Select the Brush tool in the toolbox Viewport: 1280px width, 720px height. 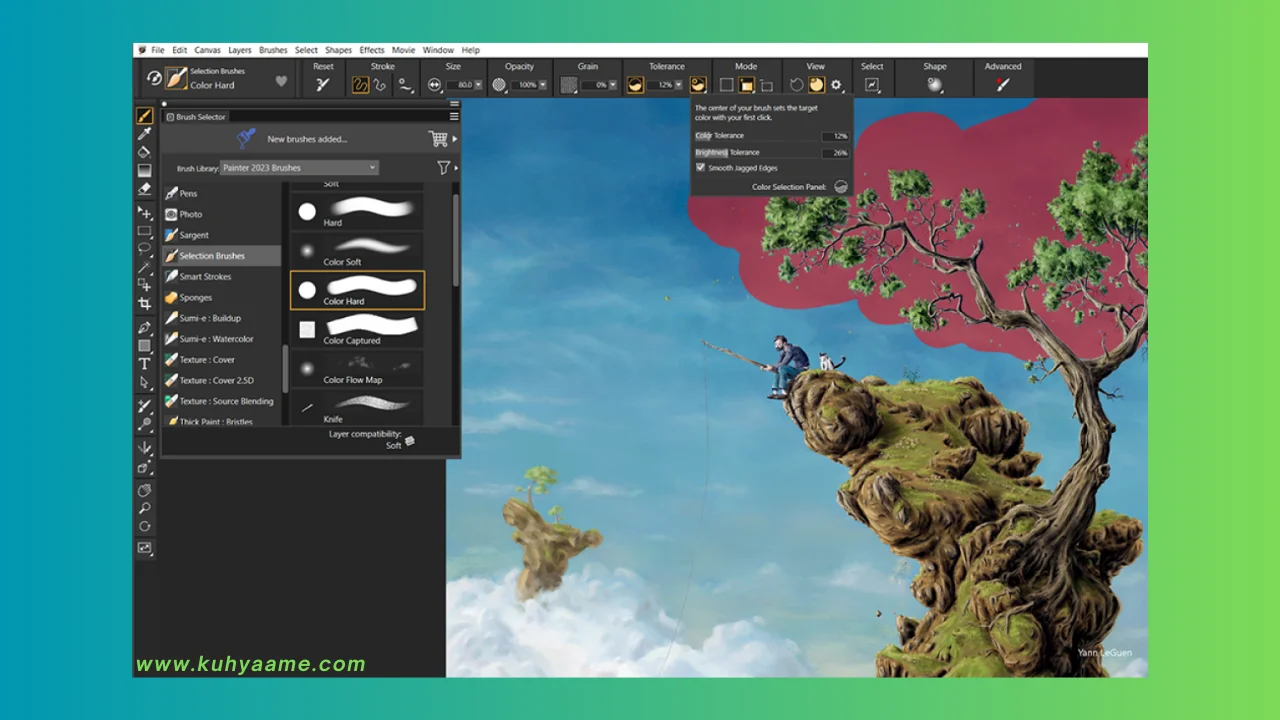pyautogui.click(x=144, y=116)
